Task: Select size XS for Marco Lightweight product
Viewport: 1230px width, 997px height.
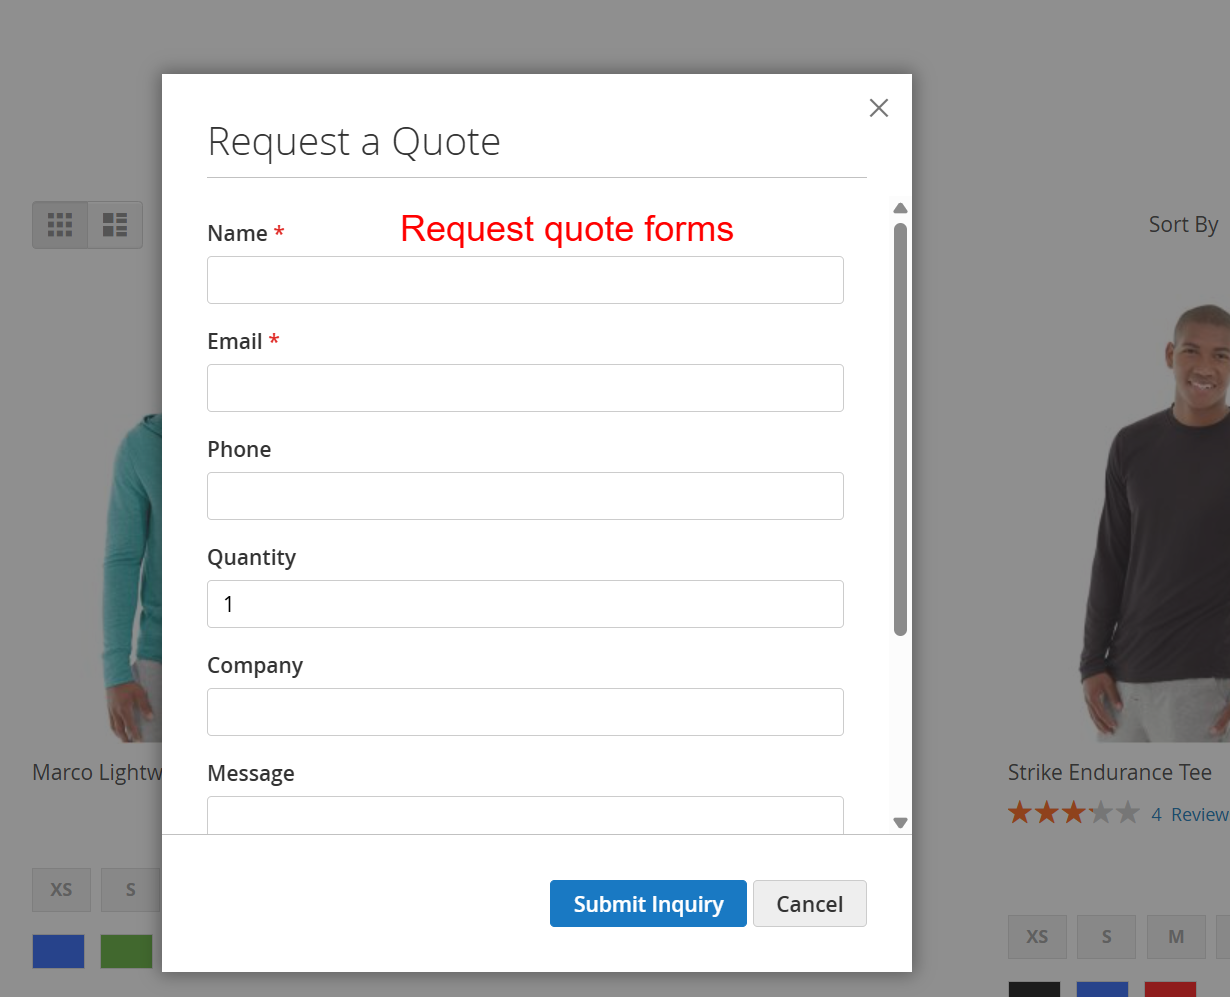Action: point(61,889)
